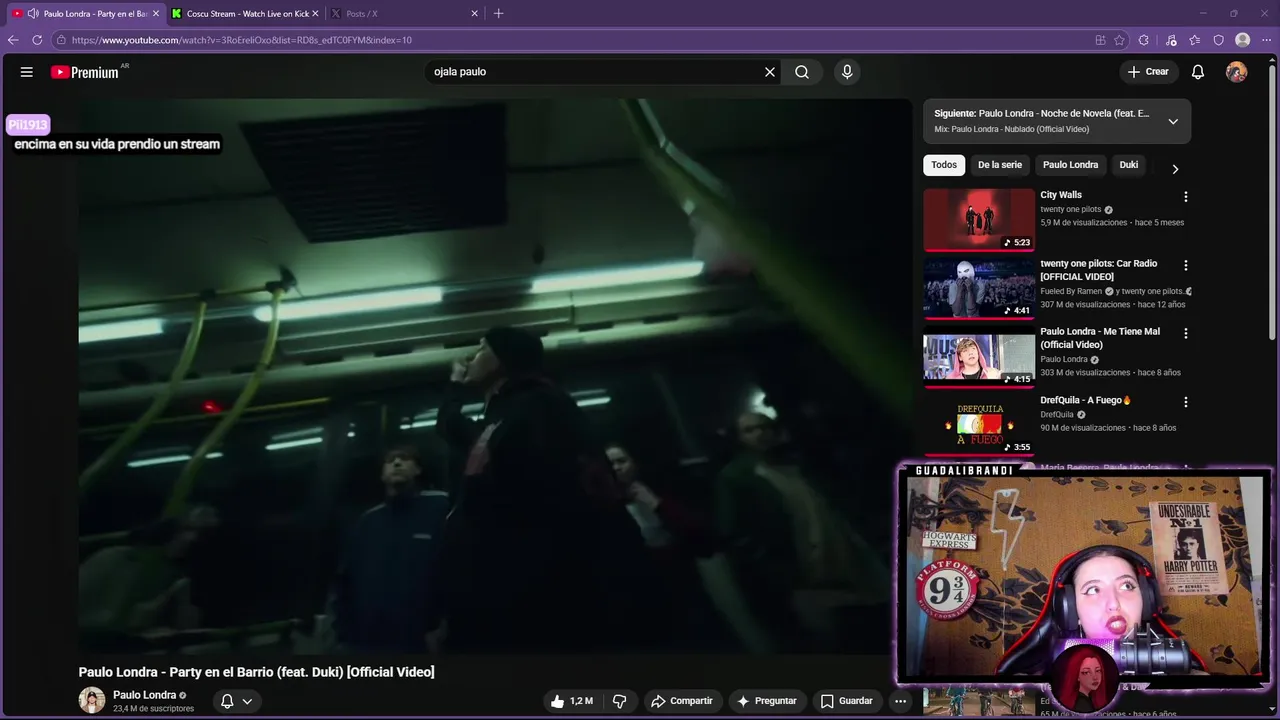Image resolution: width=1280 pixels, height=720 pixels.
Task: Open browser extensions puzzle icon
Action: pyautogui.click(x=1144, y=40)
